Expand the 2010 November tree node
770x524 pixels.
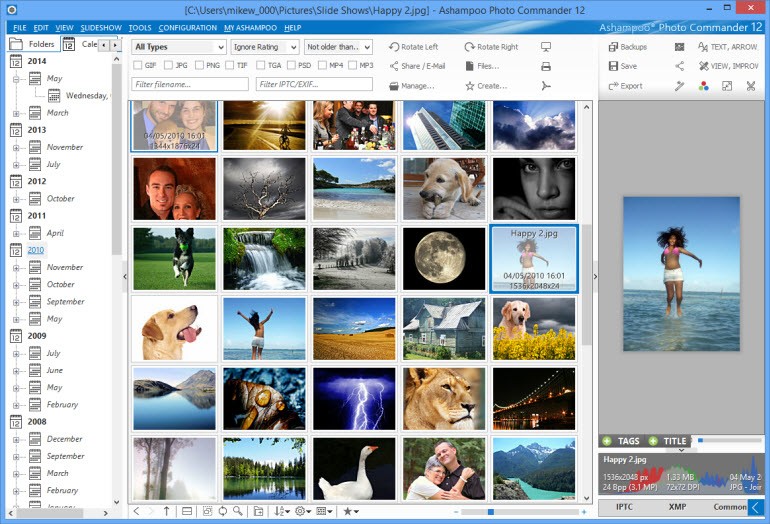16,267
